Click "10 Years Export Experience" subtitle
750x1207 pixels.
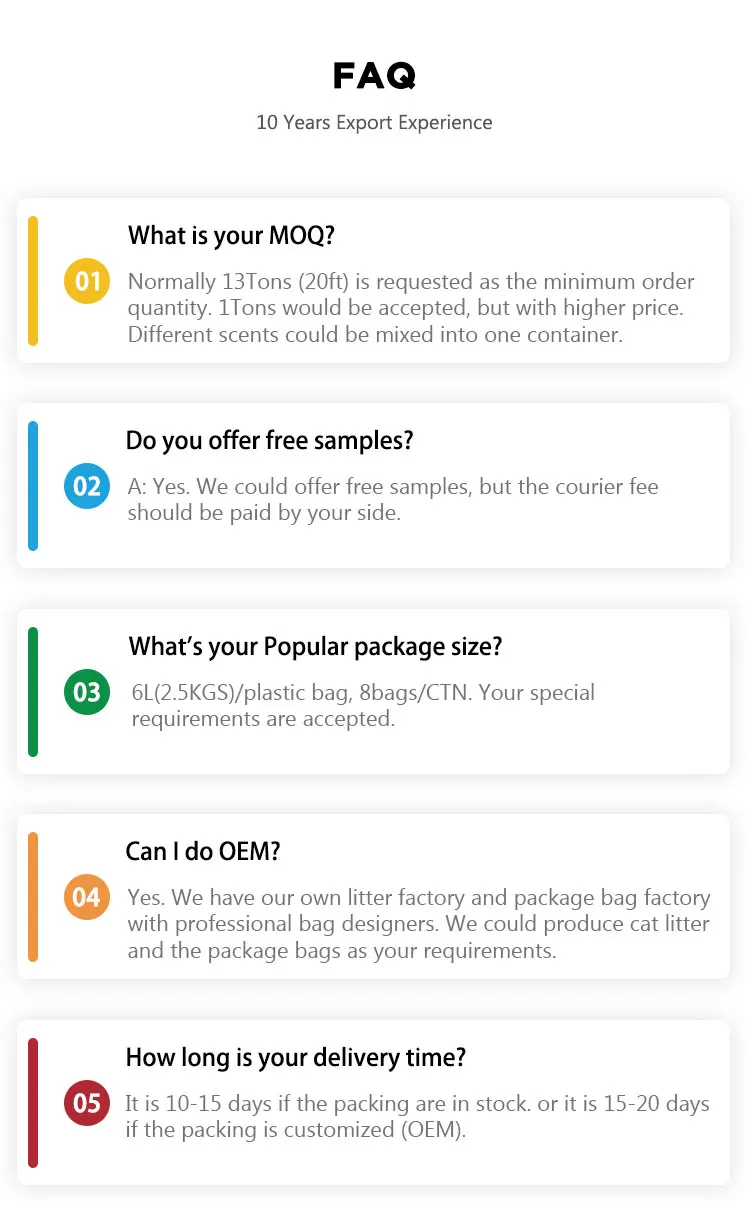click(x=374, y=123)
